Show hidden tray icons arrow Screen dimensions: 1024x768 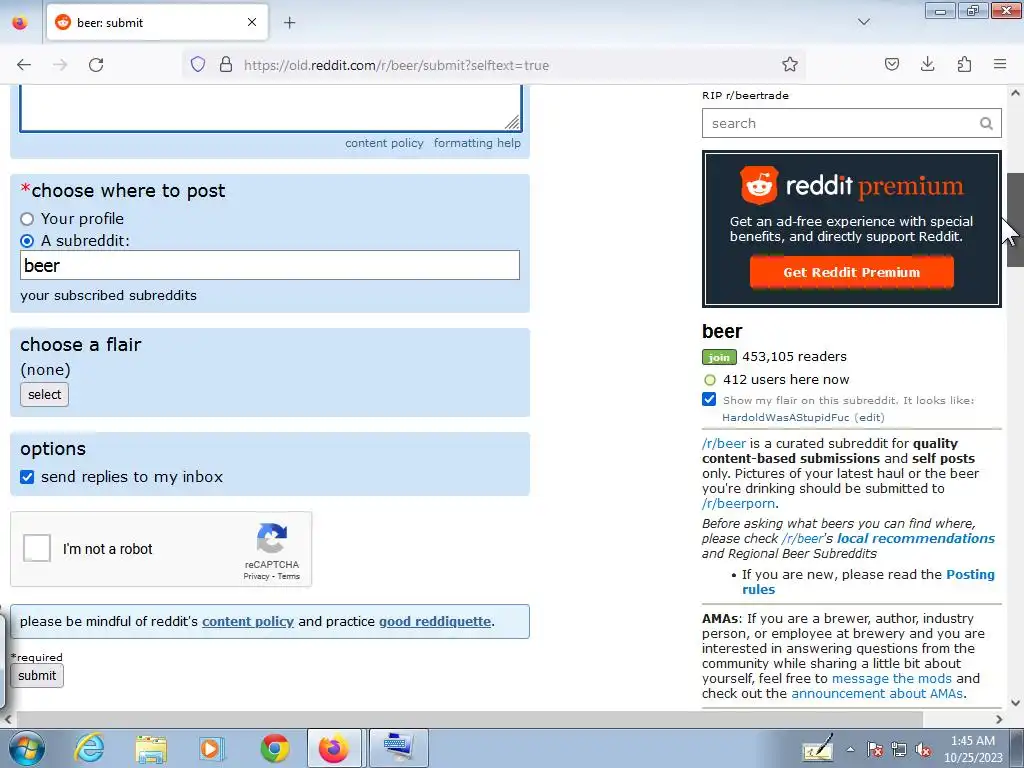point(850,750)
